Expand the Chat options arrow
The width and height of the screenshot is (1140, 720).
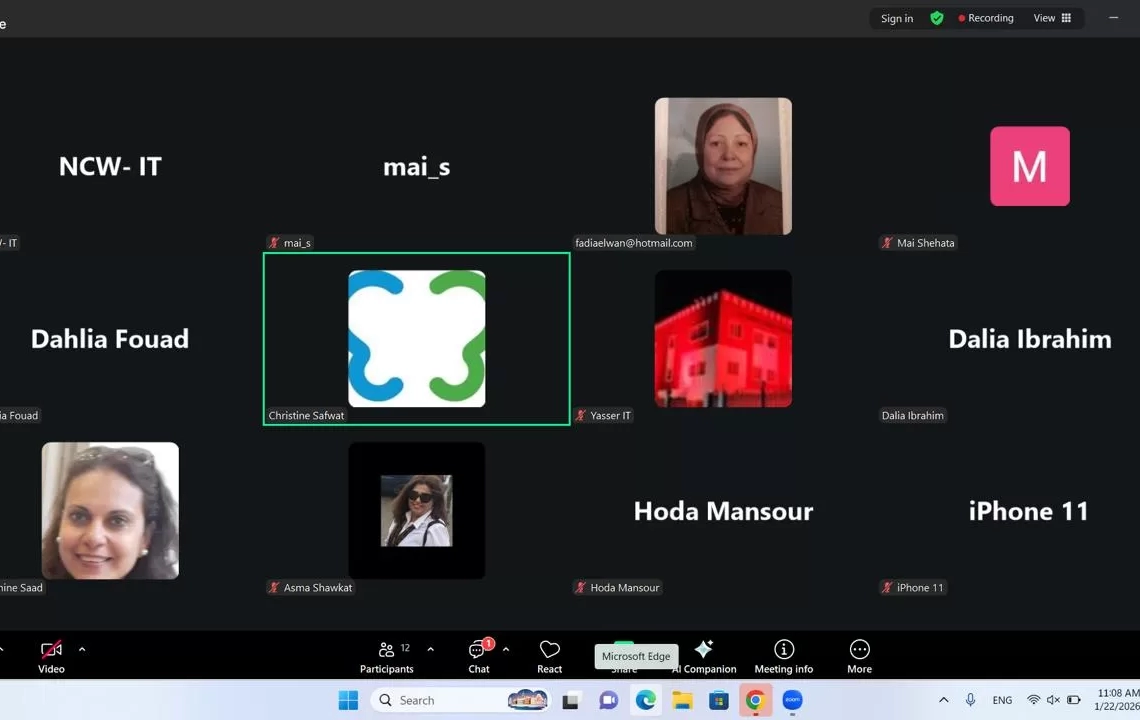pos(506,649)
